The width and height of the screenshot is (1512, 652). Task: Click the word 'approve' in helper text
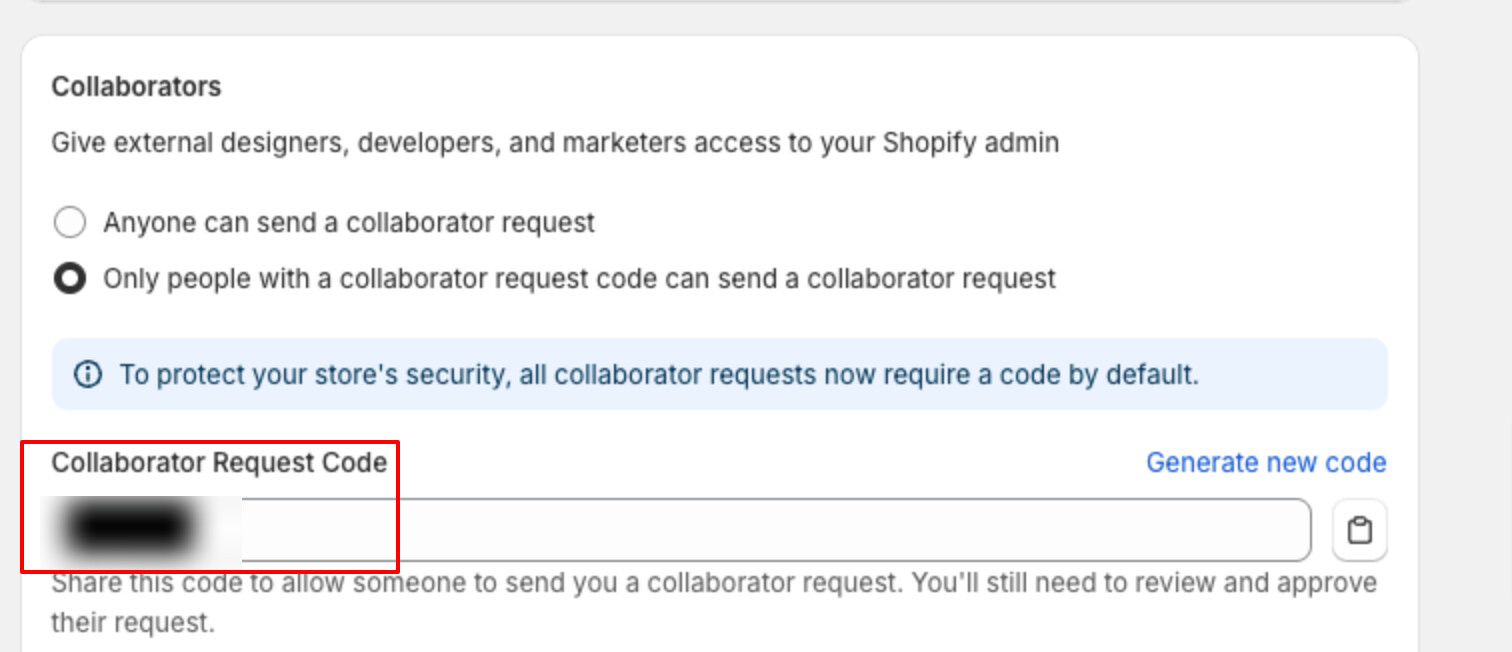coord(1327,583)
